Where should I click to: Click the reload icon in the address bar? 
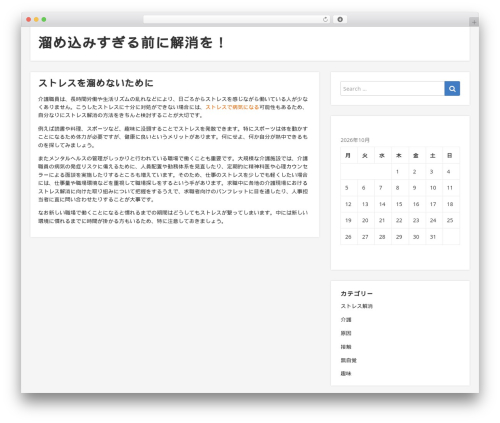(325, 20)
